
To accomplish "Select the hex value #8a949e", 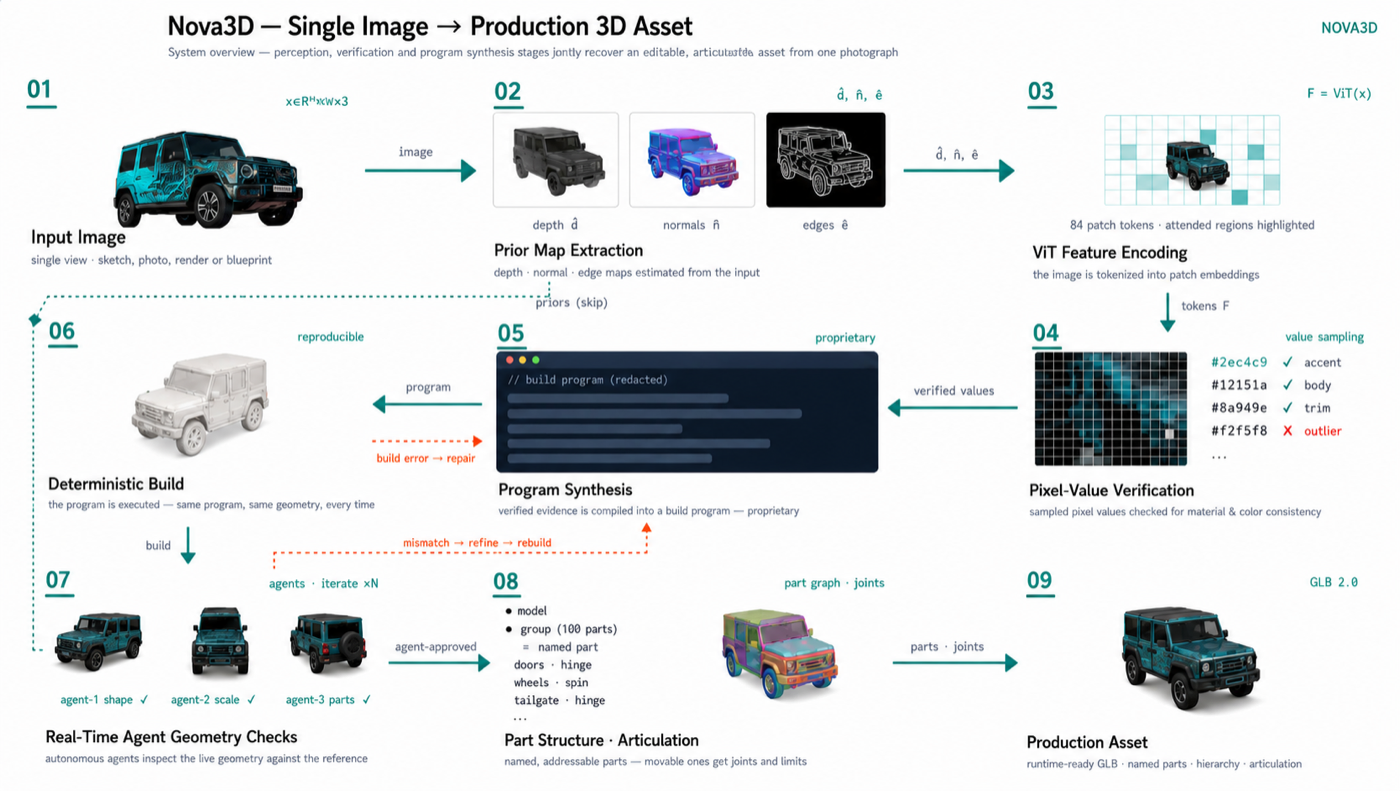I will tap(1239, 408).
